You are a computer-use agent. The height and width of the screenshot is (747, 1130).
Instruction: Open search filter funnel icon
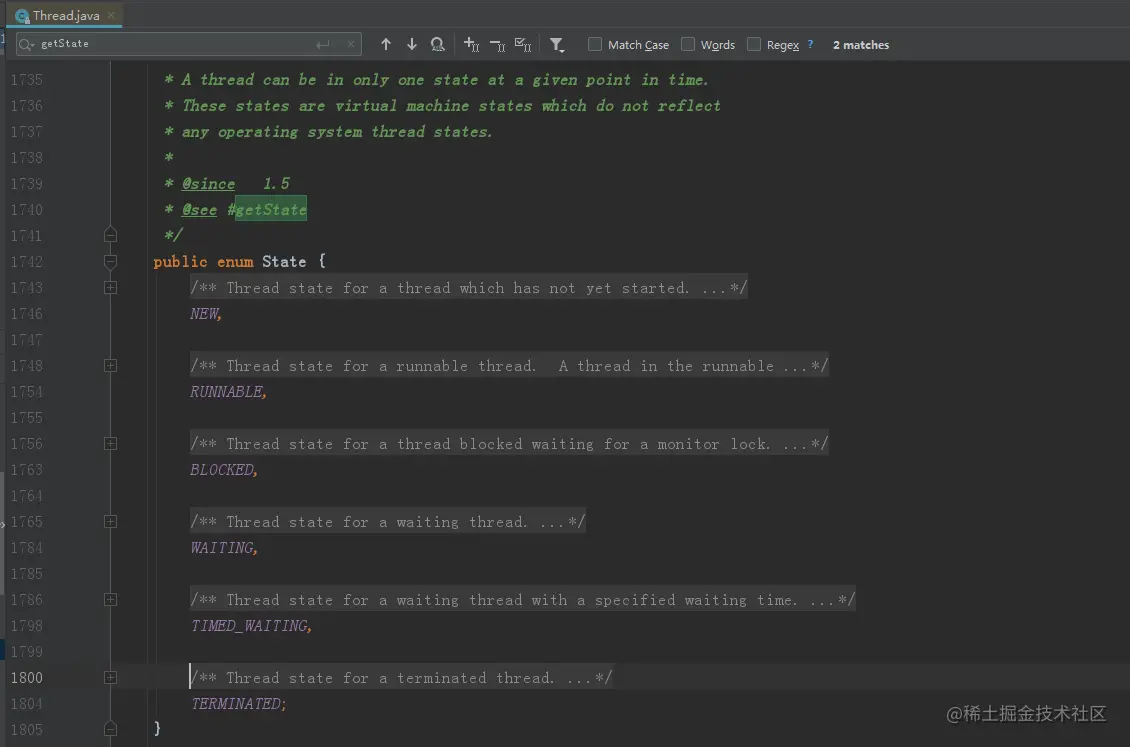pyautogui.click(x=556, y=45)
